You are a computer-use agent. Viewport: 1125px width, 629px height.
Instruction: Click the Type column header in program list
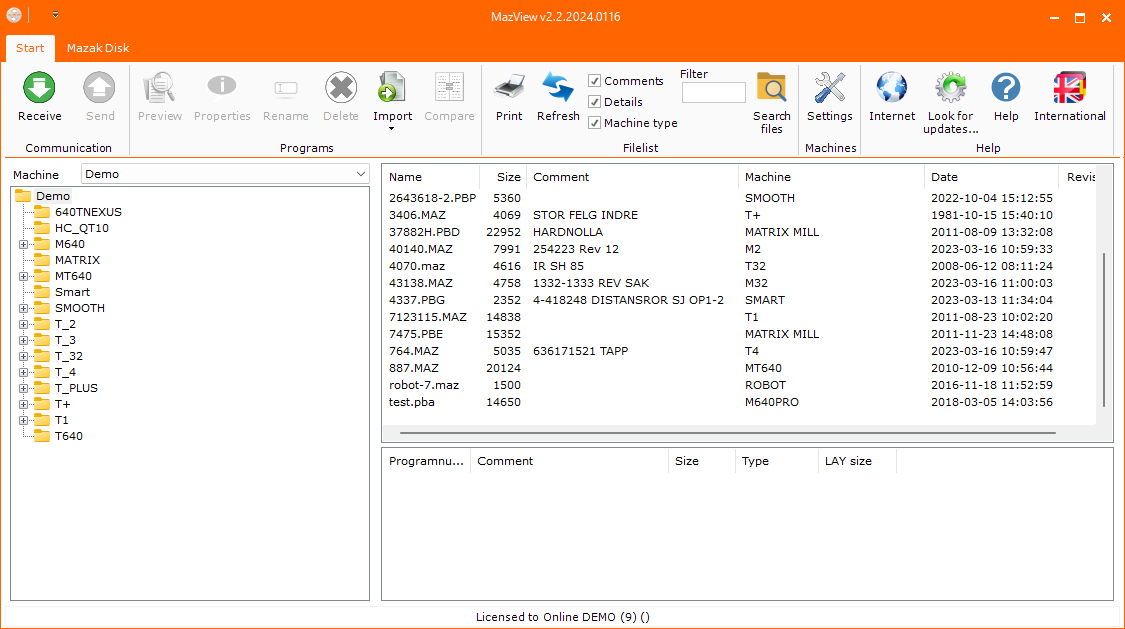[776, 461]
